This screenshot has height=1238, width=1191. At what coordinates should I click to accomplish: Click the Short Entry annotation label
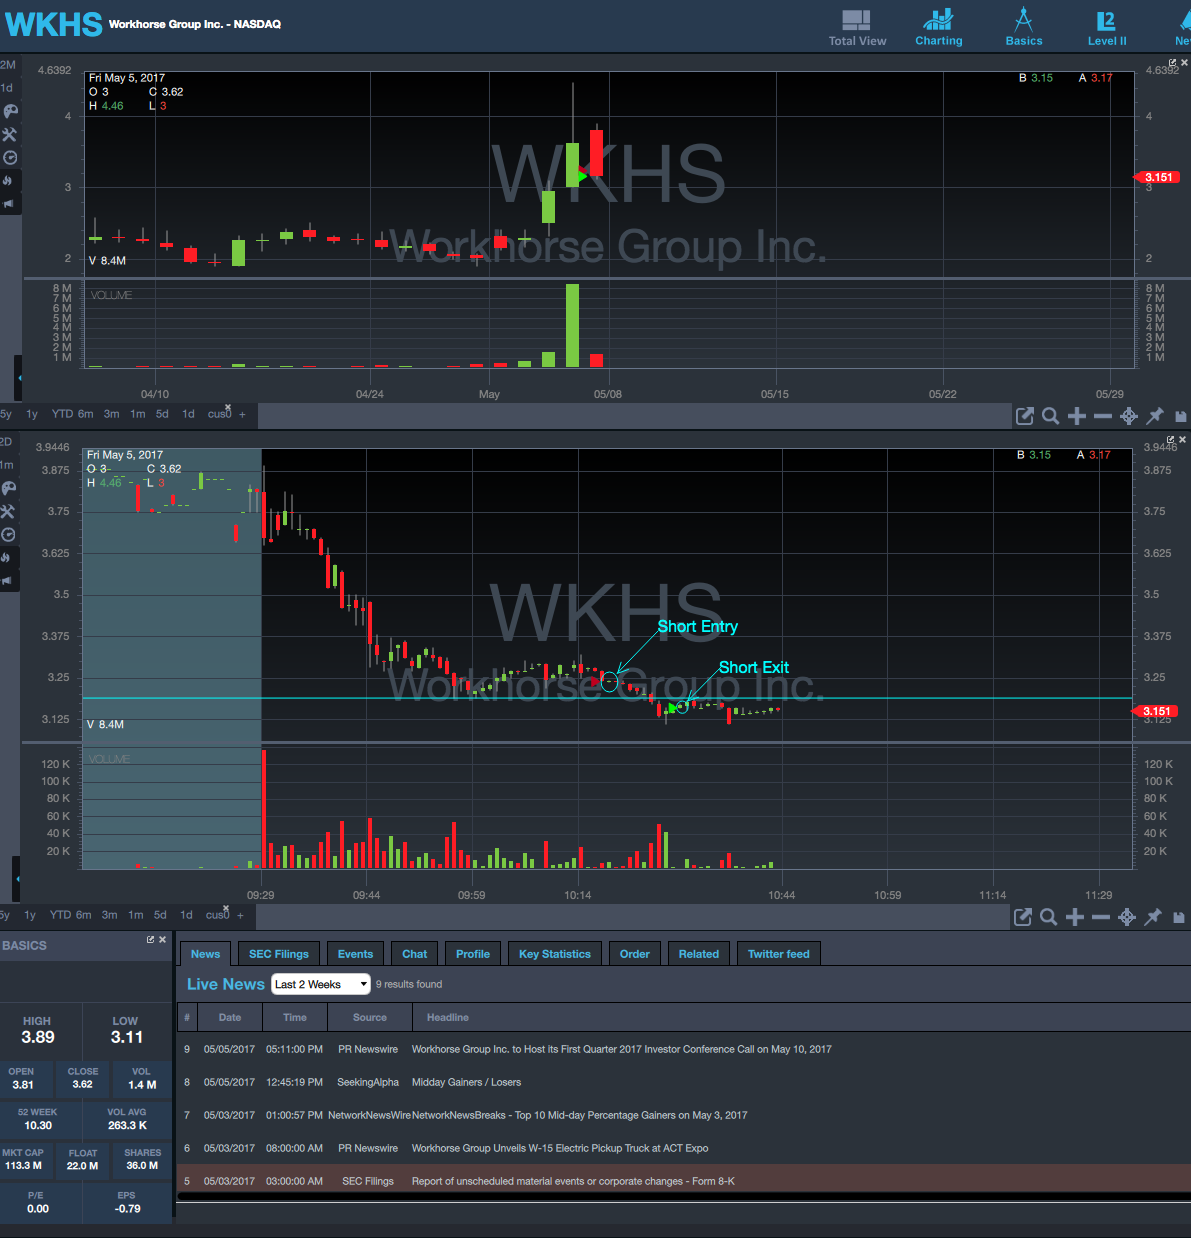point(698,626)
